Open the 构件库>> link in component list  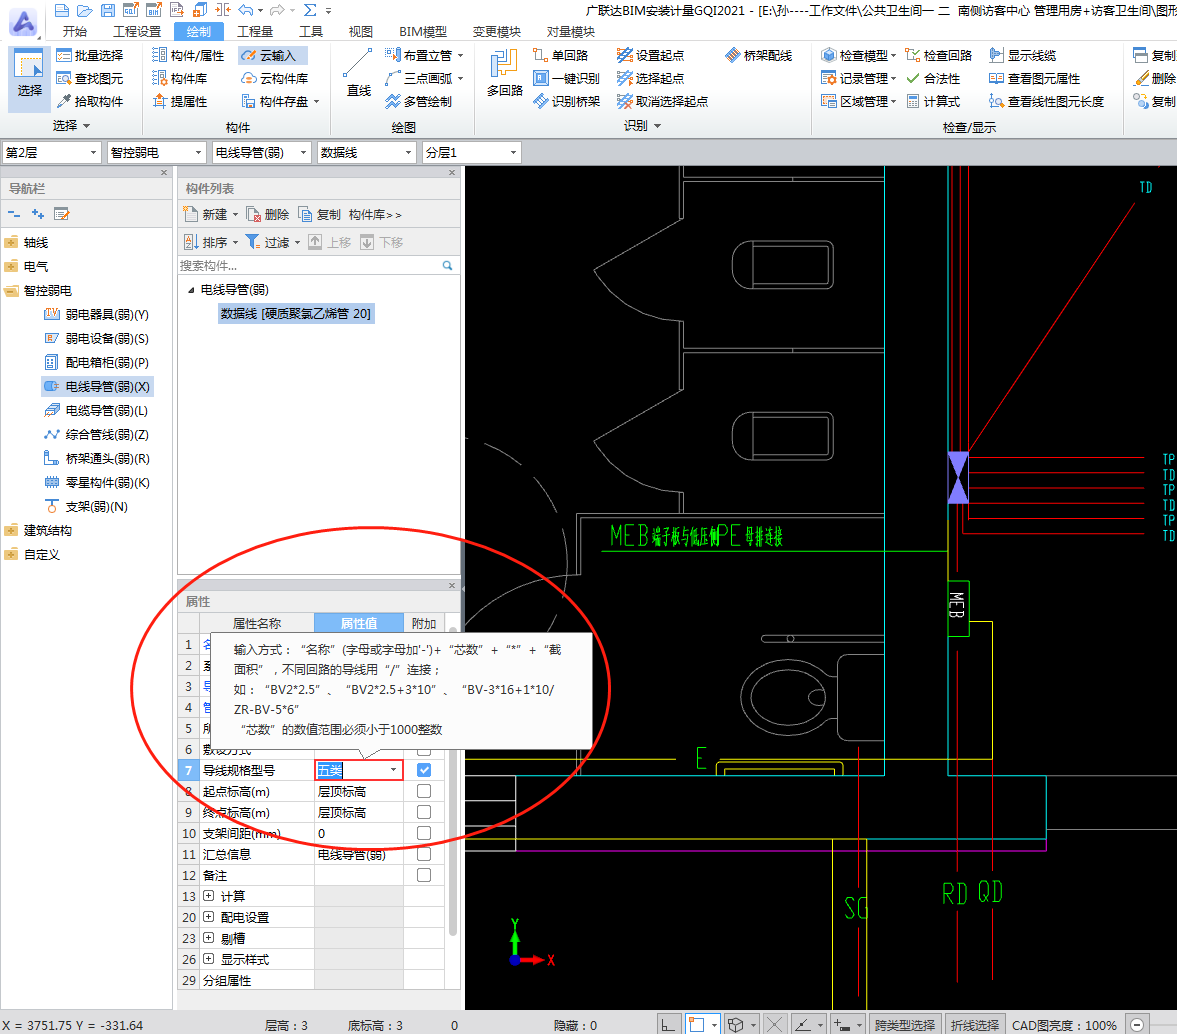point(375,215)
